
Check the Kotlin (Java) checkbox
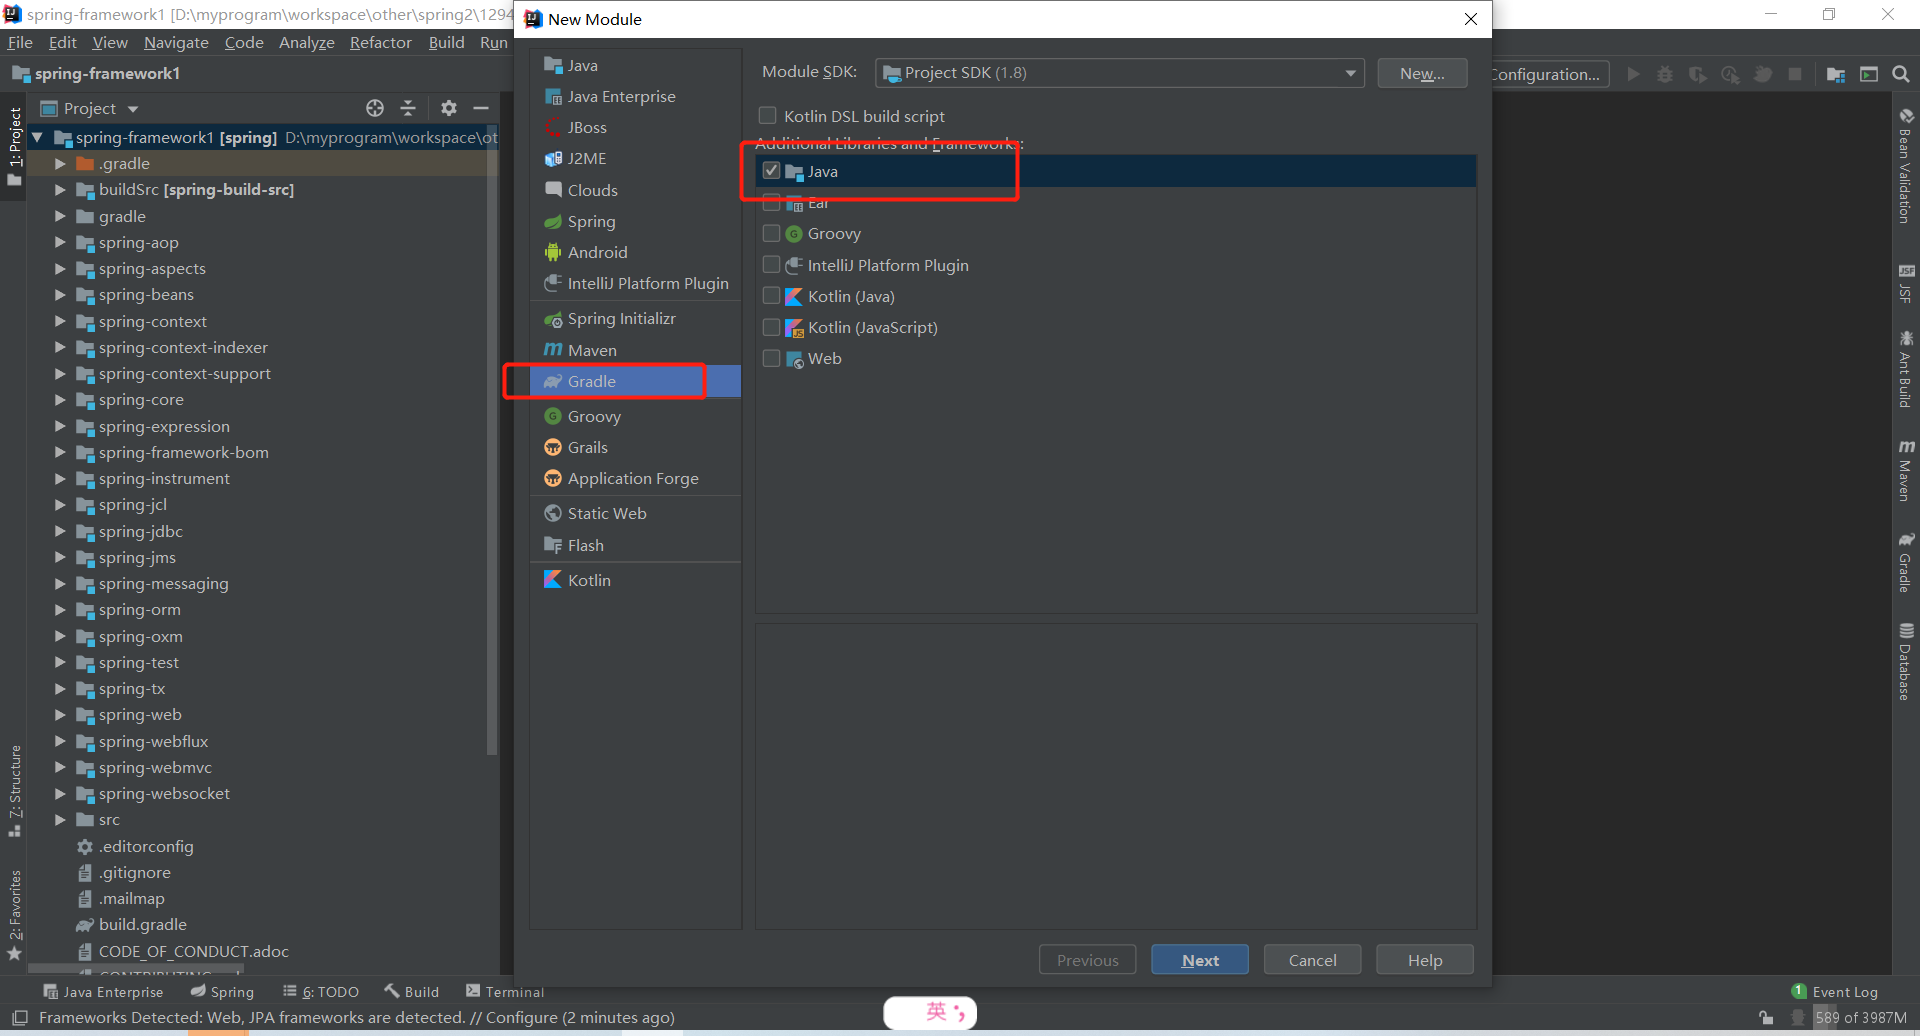point(771,296)
